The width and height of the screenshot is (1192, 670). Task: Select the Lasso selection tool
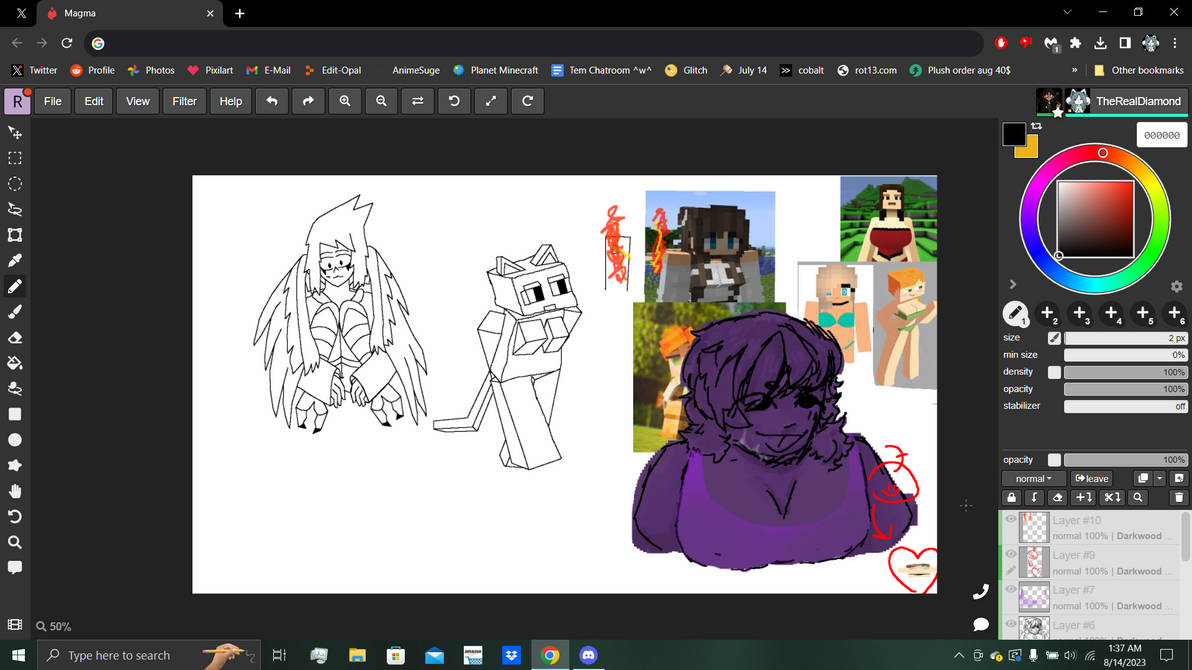[x=14, y=209]
